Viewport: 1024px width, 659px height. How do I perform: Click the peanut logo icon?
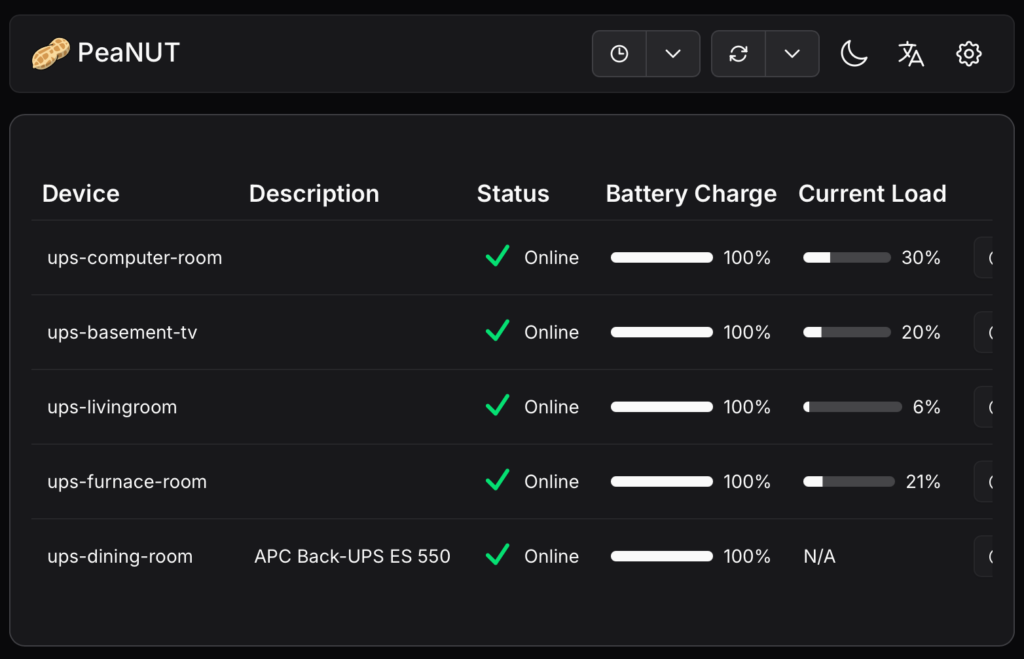pos(50,54)
